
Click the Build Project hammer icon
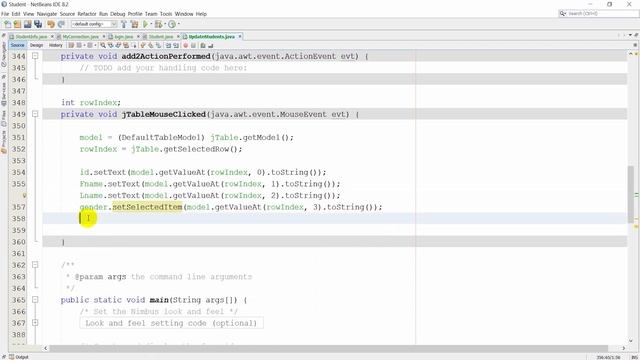tap(124, 24)
